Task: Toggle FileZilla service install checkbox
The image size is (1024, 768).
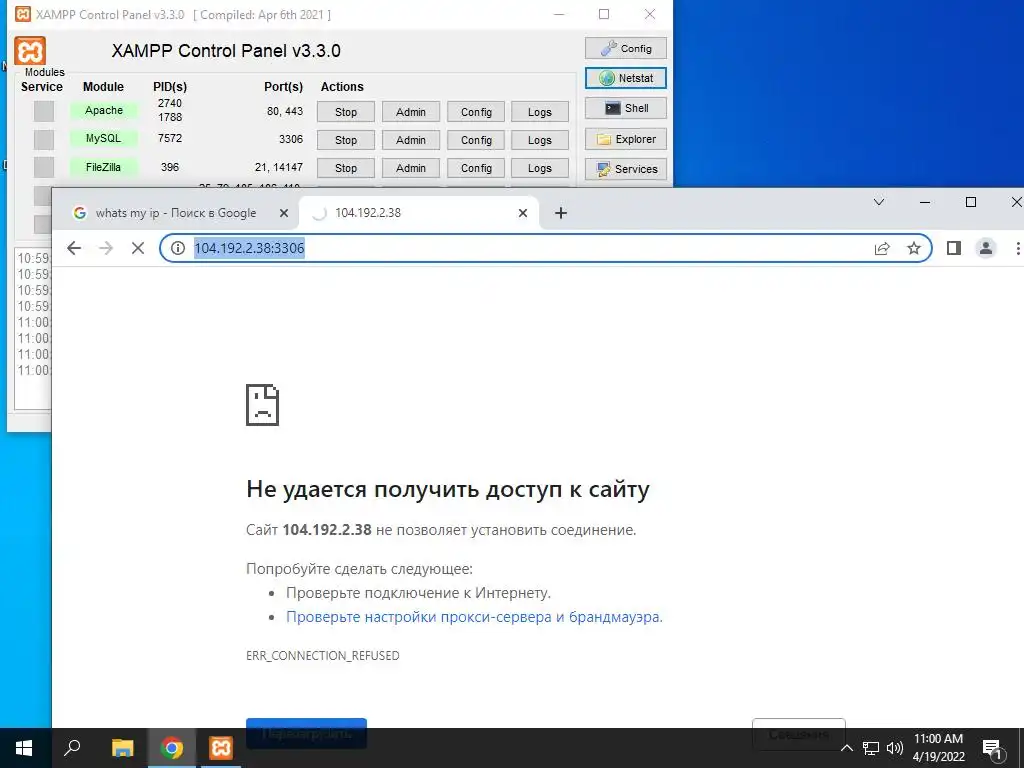Action: point(44,167)
